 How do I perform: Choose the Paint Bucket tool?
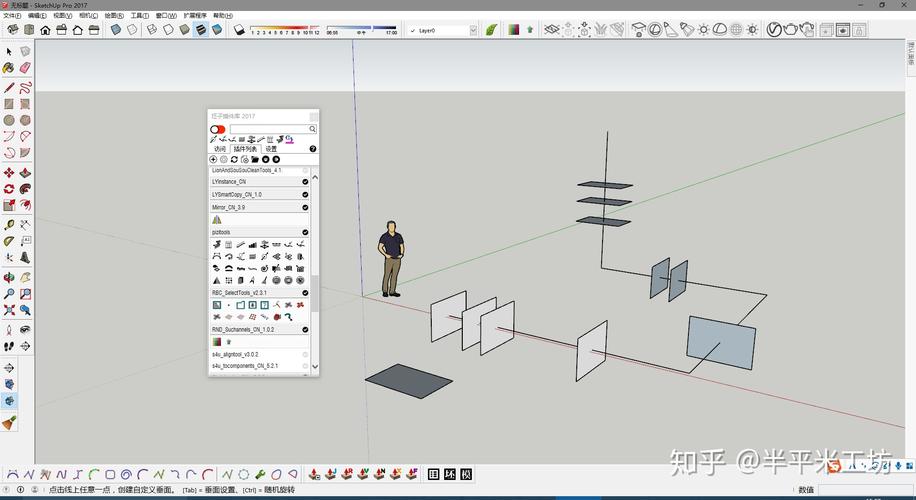(x=9, y=68)
